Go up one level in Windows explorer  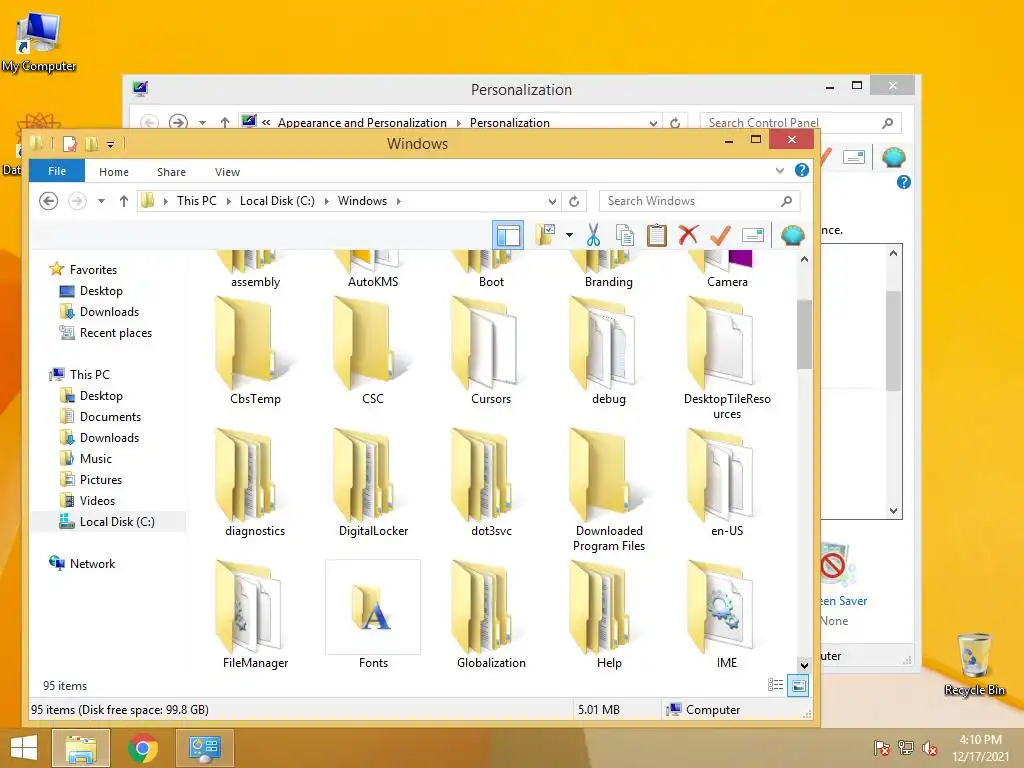[x=123, y=201]
